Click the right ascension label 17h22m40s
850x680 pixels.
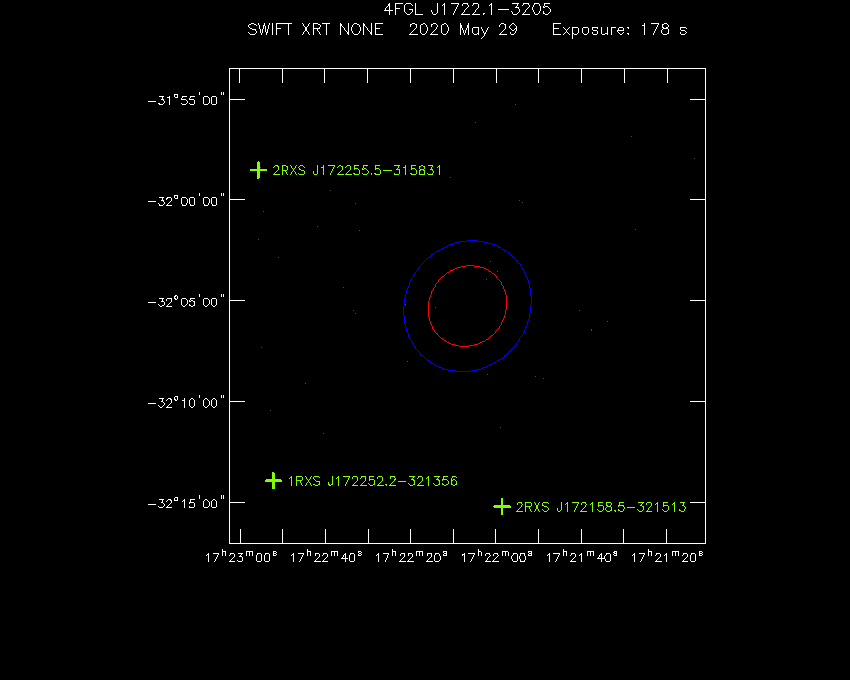pyautogui.click(x=326, y=557)
